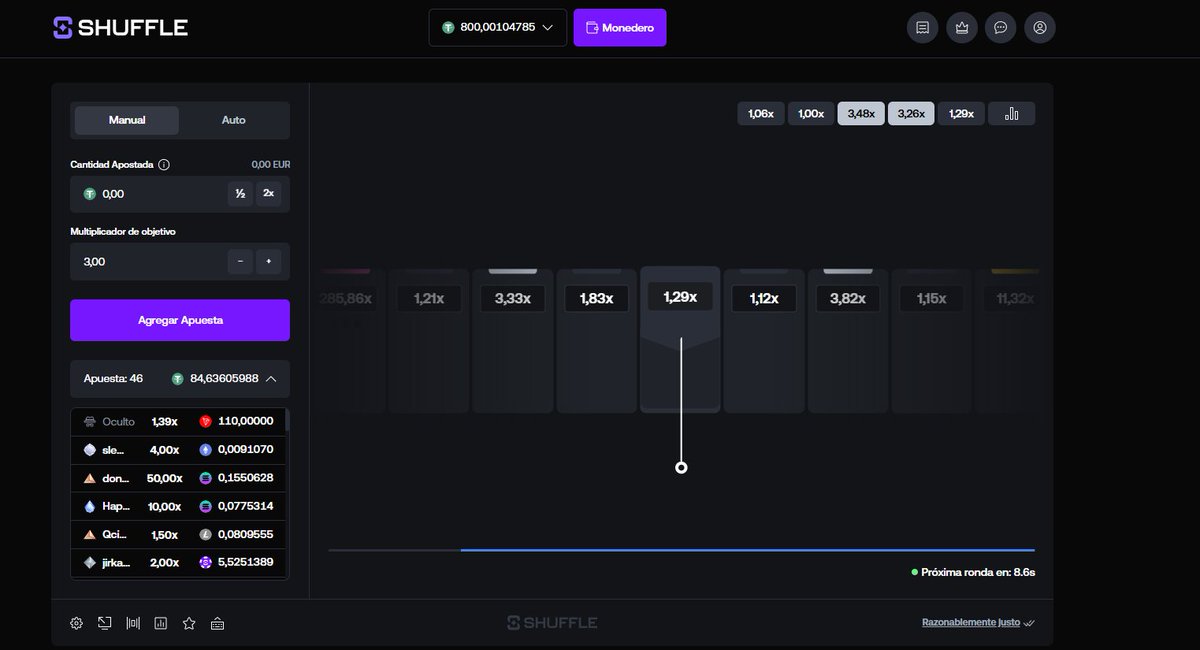Click the 1,29x history result chip
This screenshot has height=650, width=1200.
961,113
